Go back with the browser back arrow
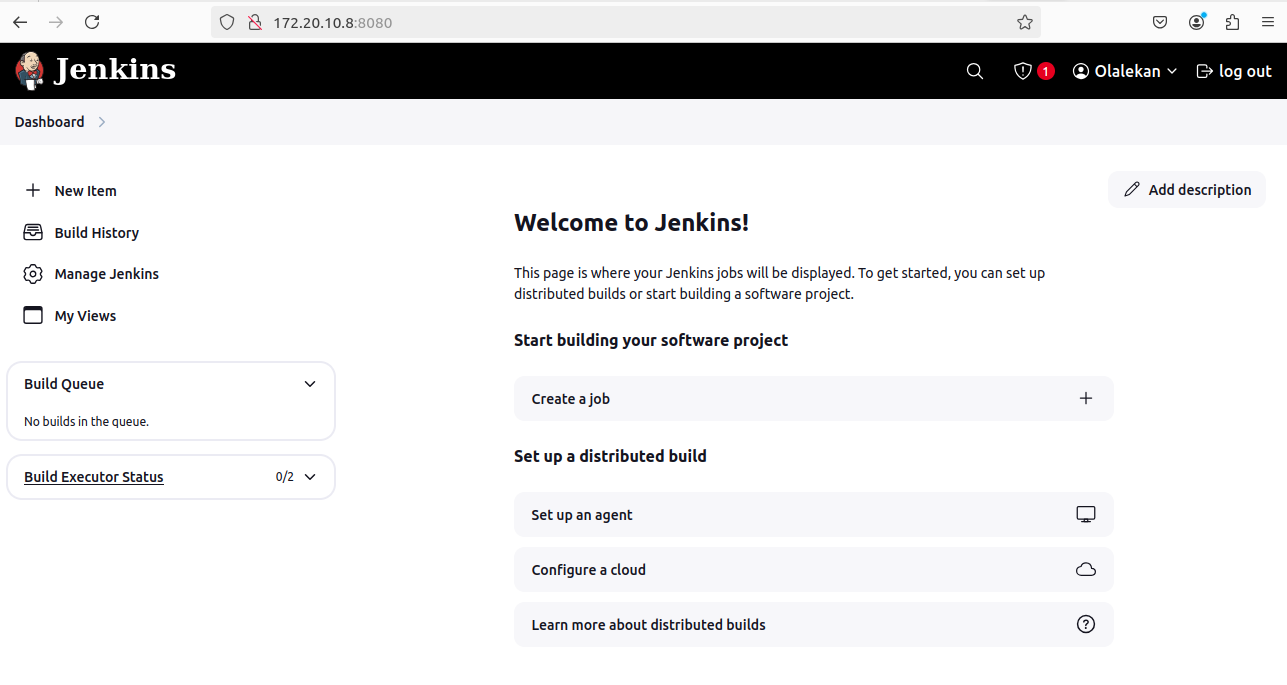Viewport: 1287px width, 685px height. 20,22
